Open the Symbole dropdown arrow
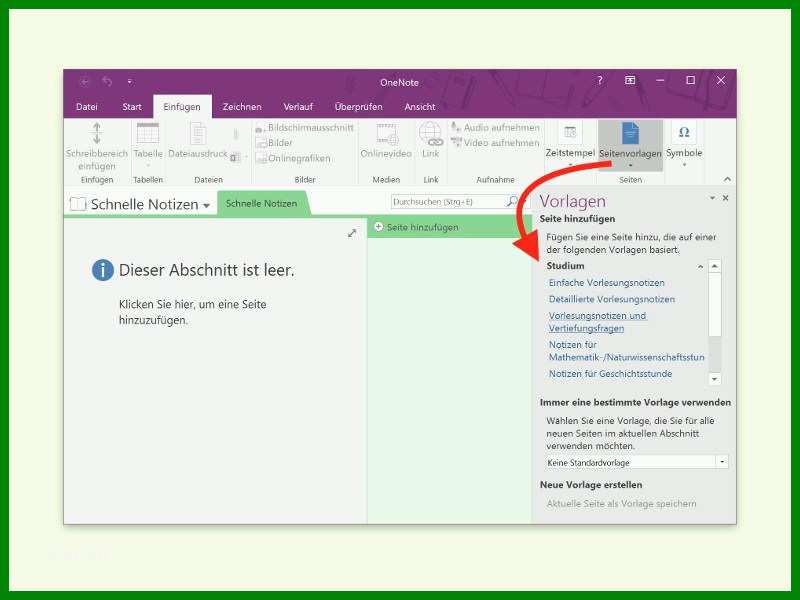This screenshot has height=600, width=800. 684,165
